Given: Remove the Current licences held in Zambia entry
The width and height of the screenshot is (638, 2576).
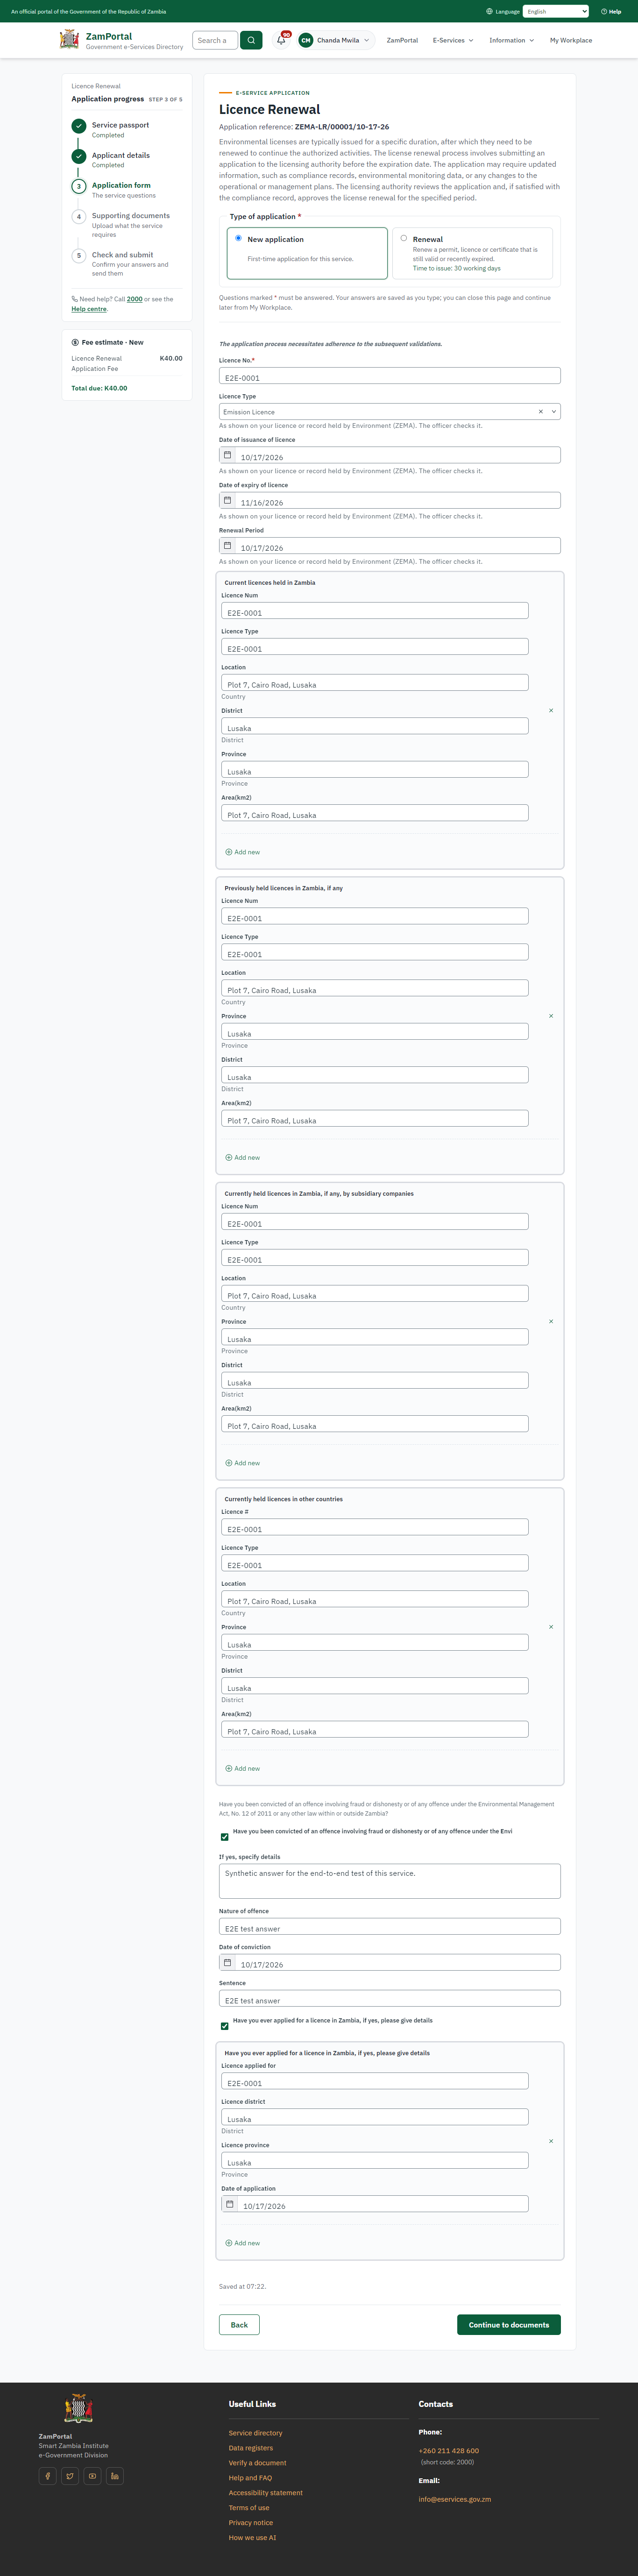Looking at the screenshot, I should point(551,711).
